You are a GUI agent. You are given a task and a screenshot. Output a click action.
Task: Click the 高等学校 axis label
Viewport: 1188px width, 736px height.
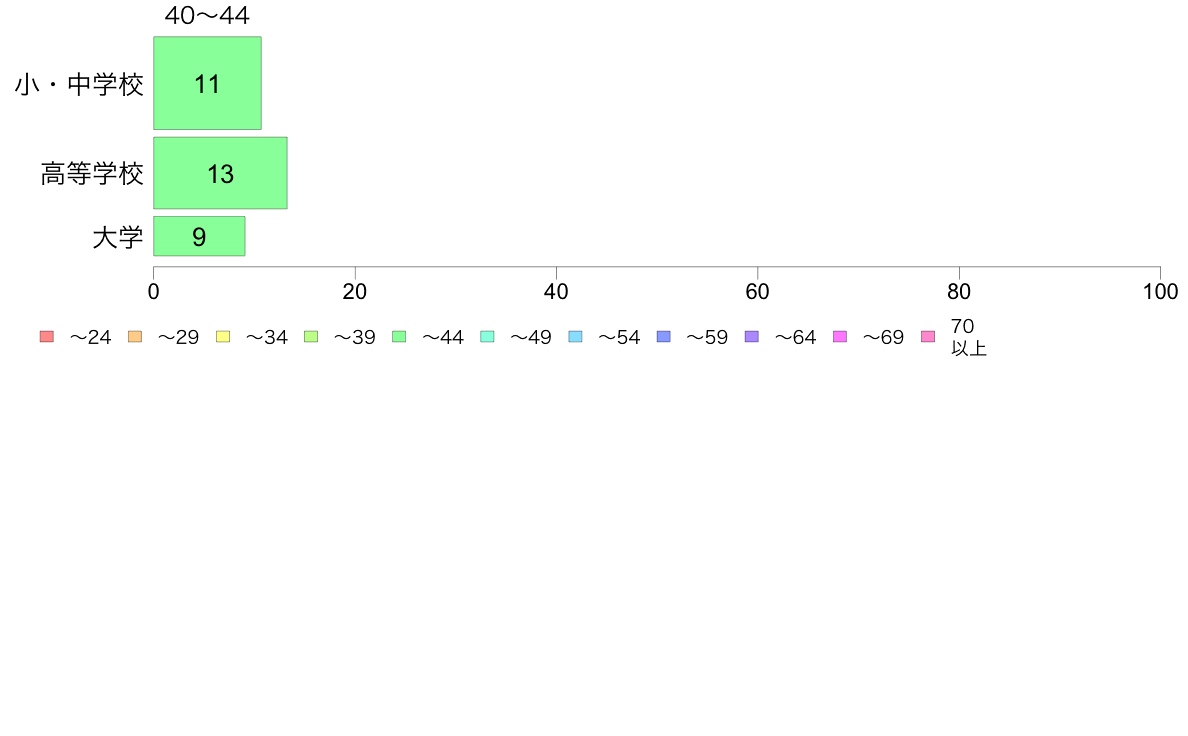(92, 174)
